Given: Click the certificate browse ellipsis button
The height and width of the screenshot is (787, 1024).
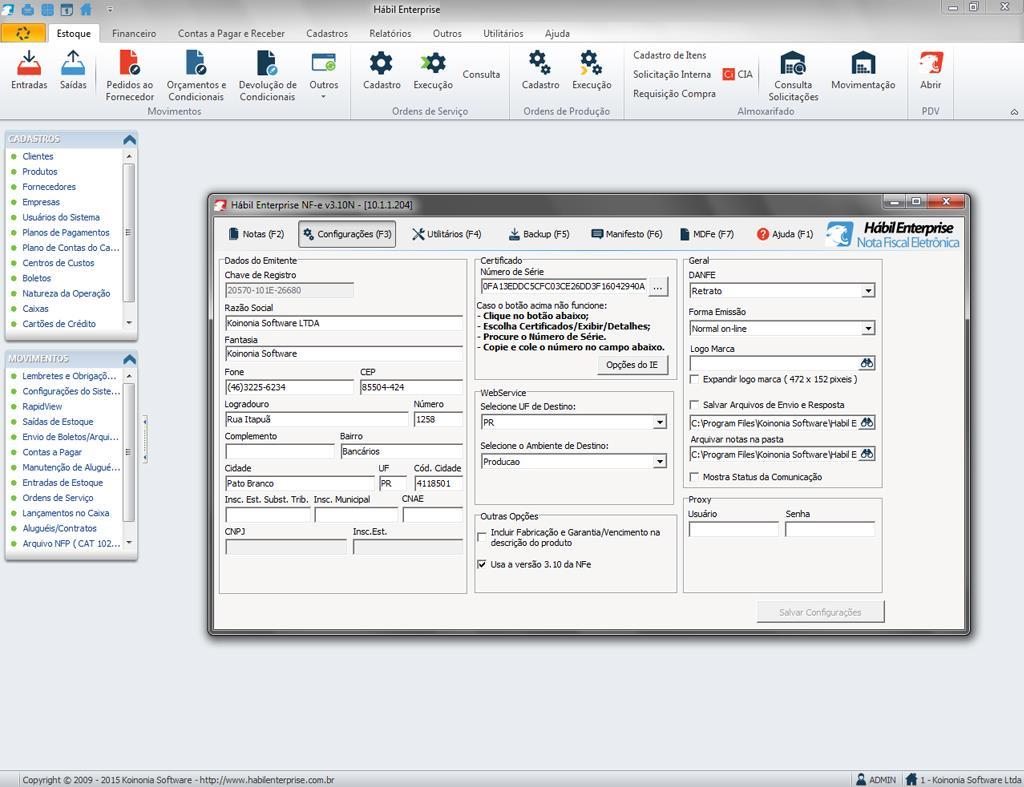Looking at the screenshot, I should (658, 287).
